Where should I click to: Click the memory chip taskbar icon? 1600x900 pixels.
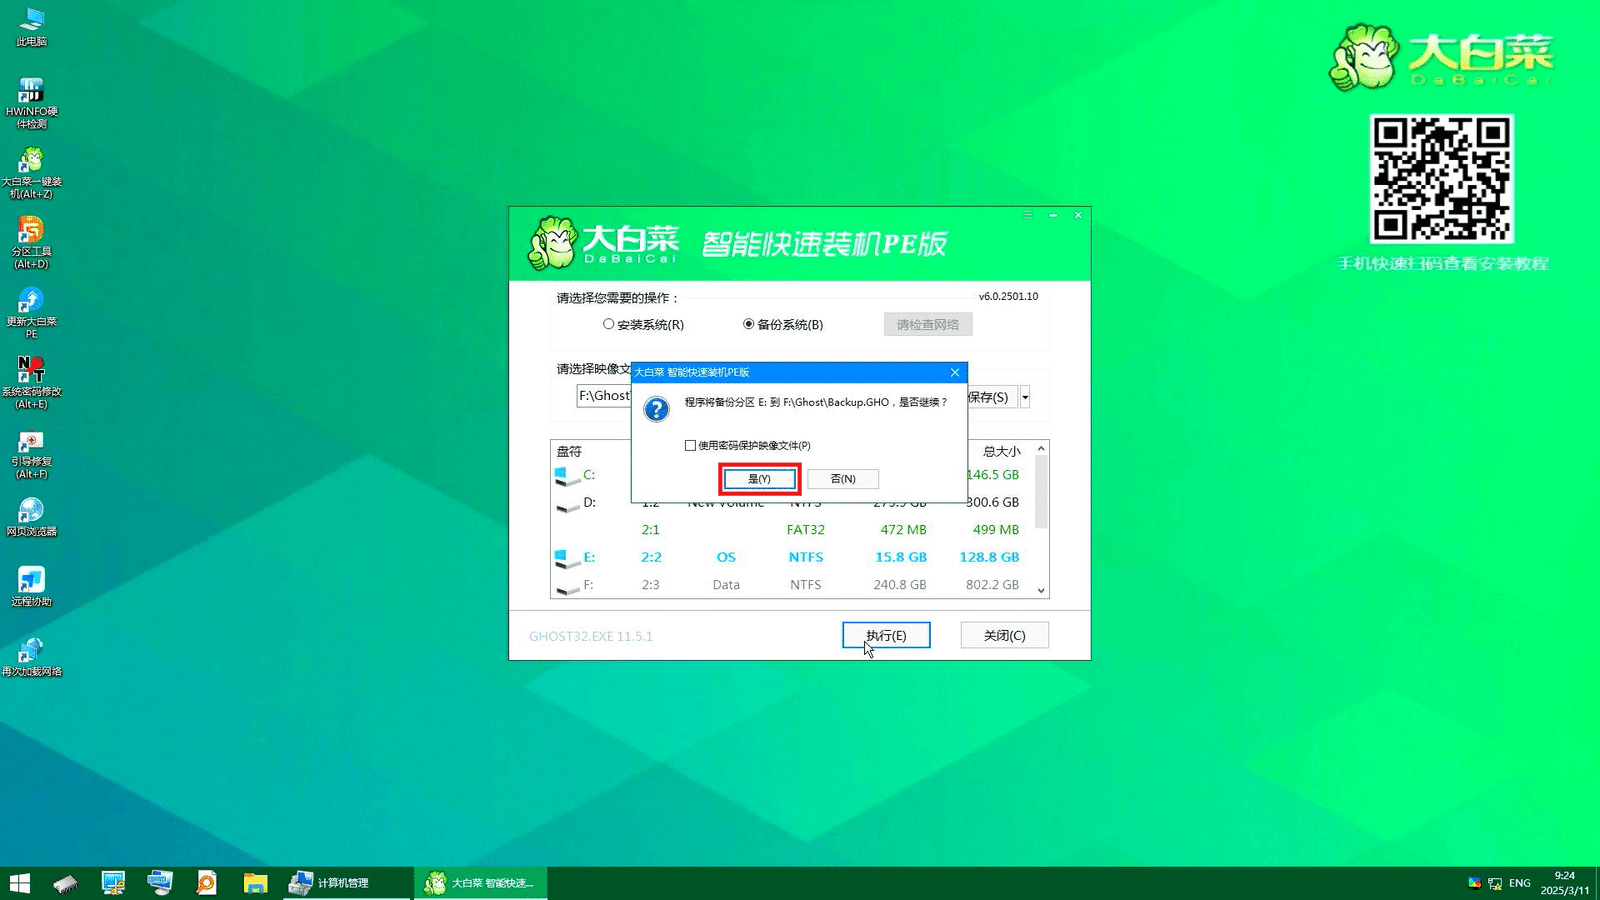pos(66,883)
